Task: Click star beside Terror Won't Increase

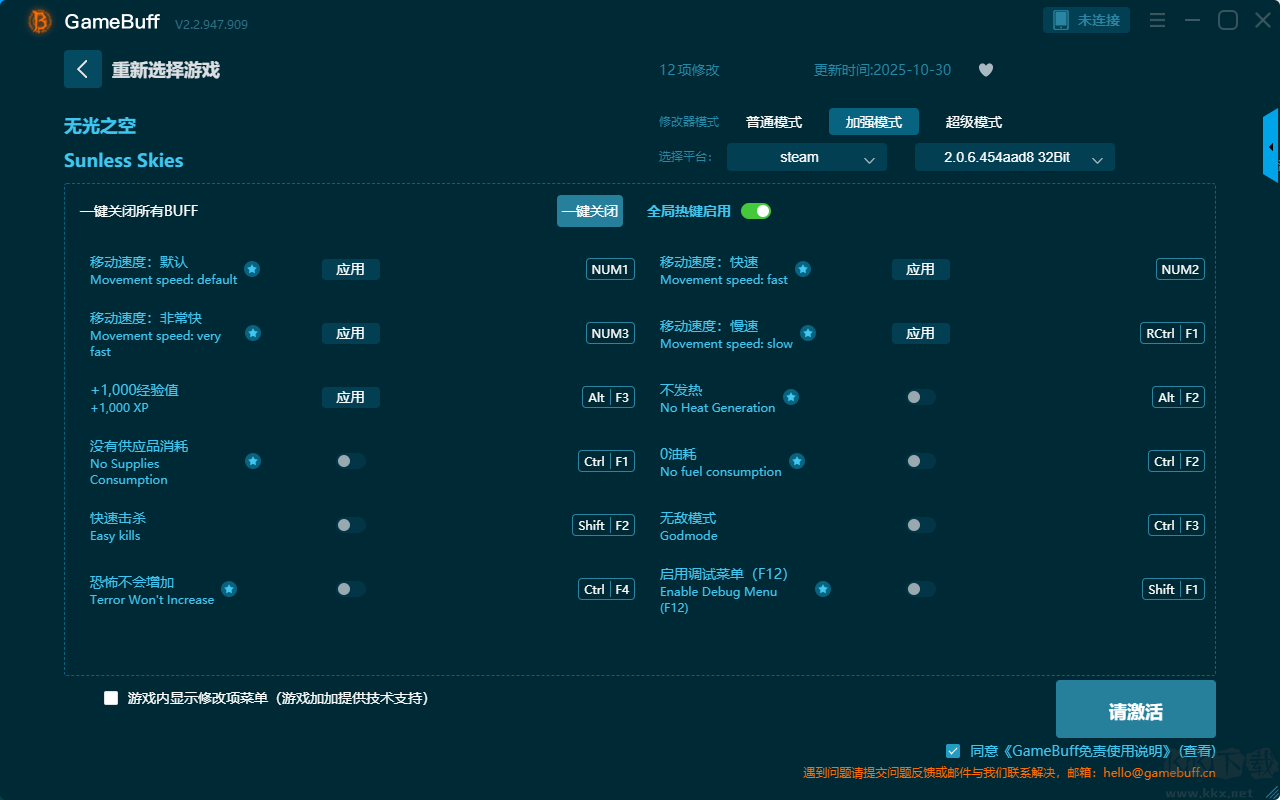Action: pyautogui.click(x=229, y=589)
